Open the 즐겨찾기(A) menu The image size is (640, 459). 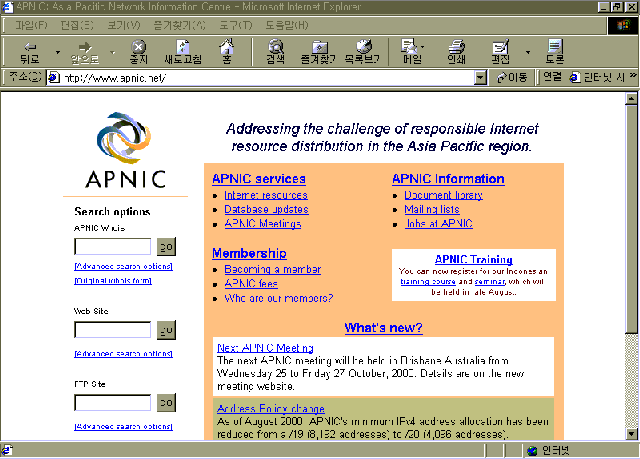click(x=180, y=25)
